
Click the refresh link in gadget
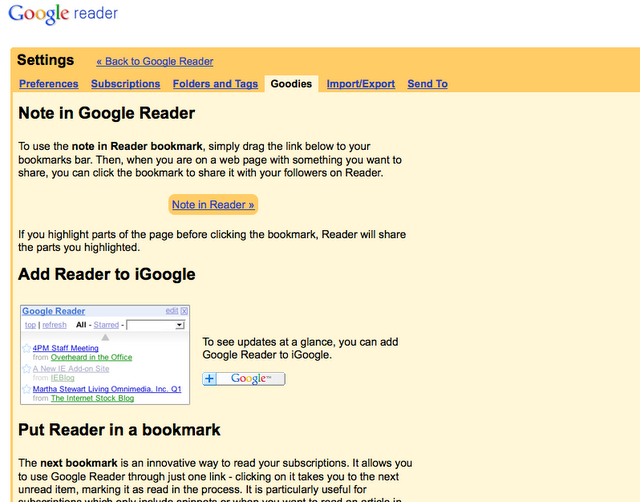pos(54,325)
